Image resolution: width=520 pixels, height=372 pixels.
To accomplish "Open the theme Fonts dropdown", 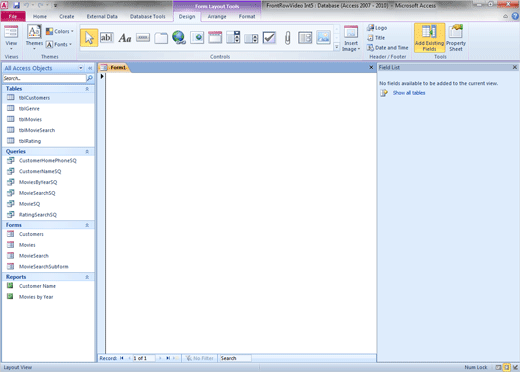I will click(59, 44).
